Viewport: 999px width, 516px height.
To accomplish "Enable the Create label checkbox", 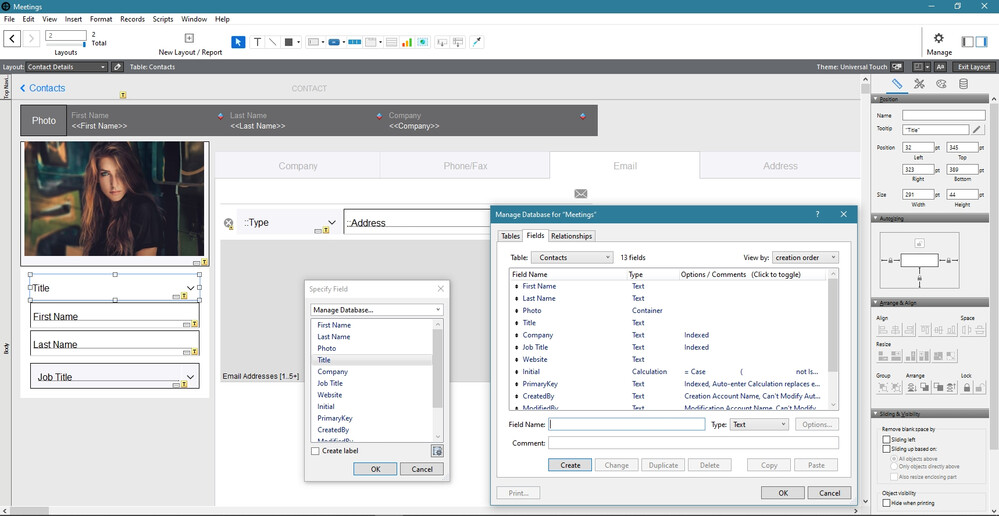I will (x=316, y=451).
